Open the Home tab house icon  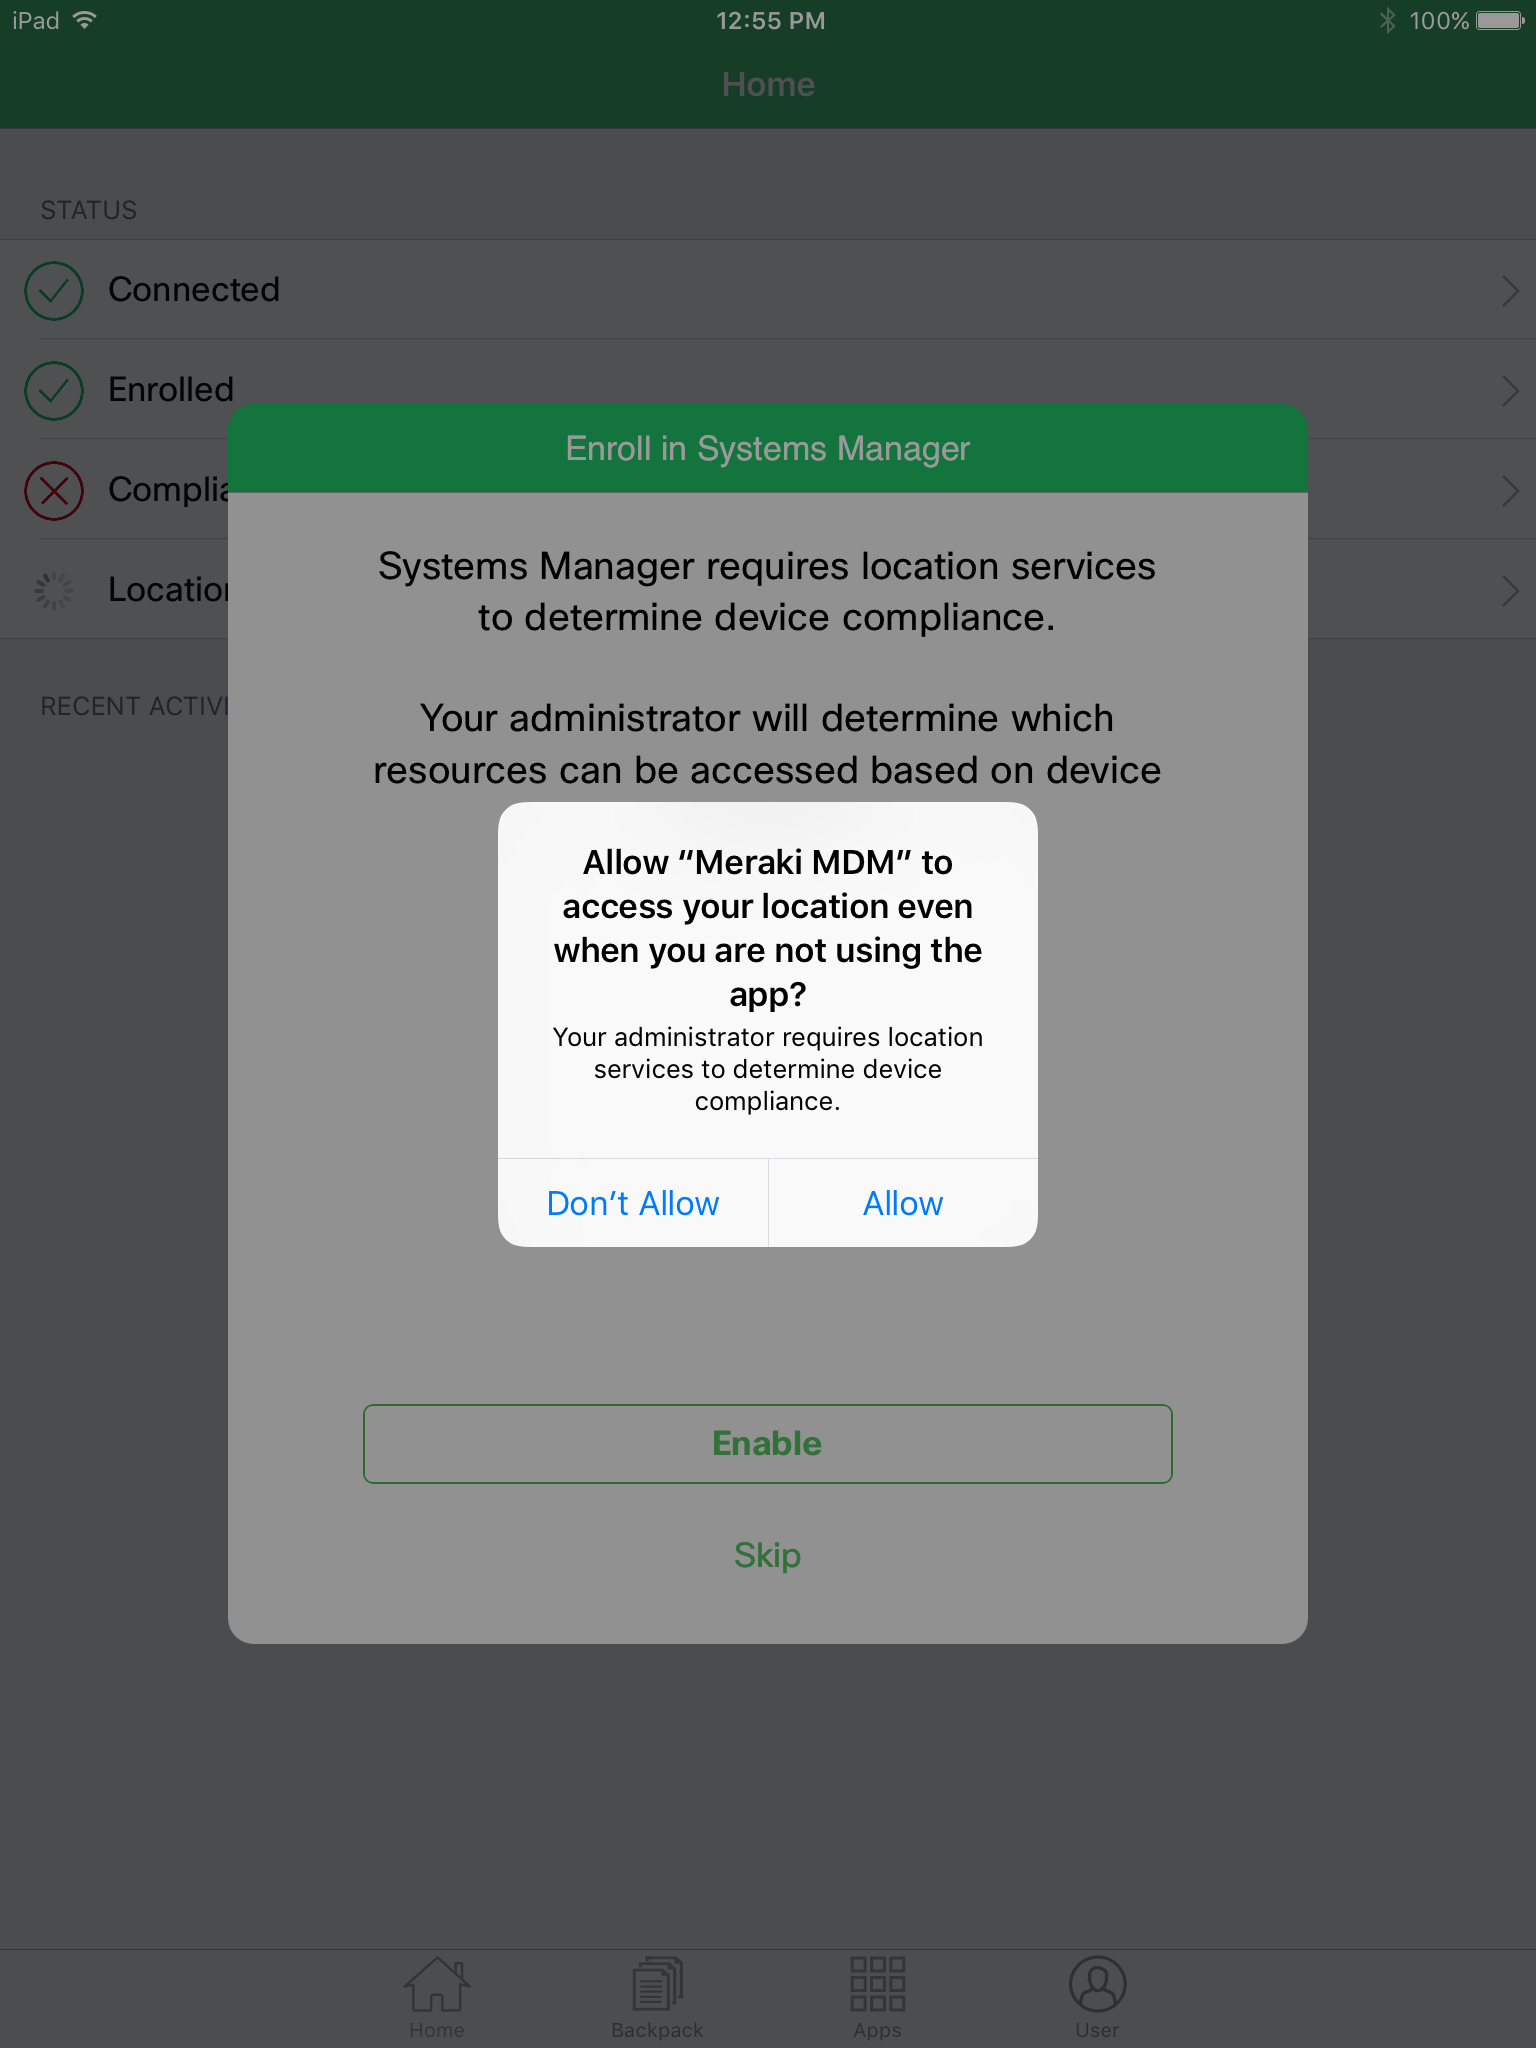pyautogui.click(x=437, y=1984)
